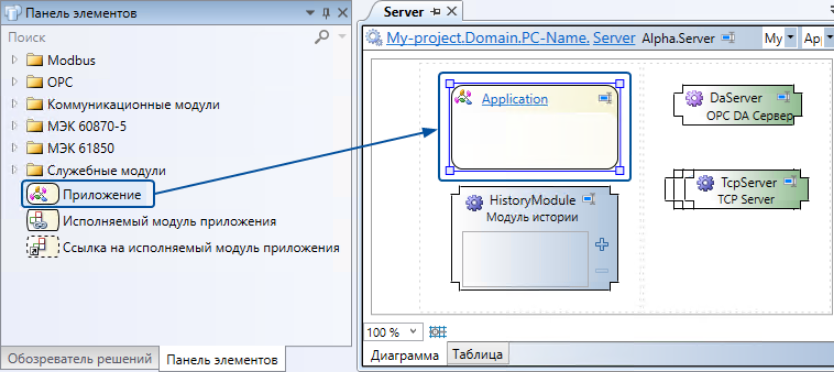The width and height of the screenshot is (834, 372).
Task: Click the МЭК 61850 folder icon
Action: [35, 148]
